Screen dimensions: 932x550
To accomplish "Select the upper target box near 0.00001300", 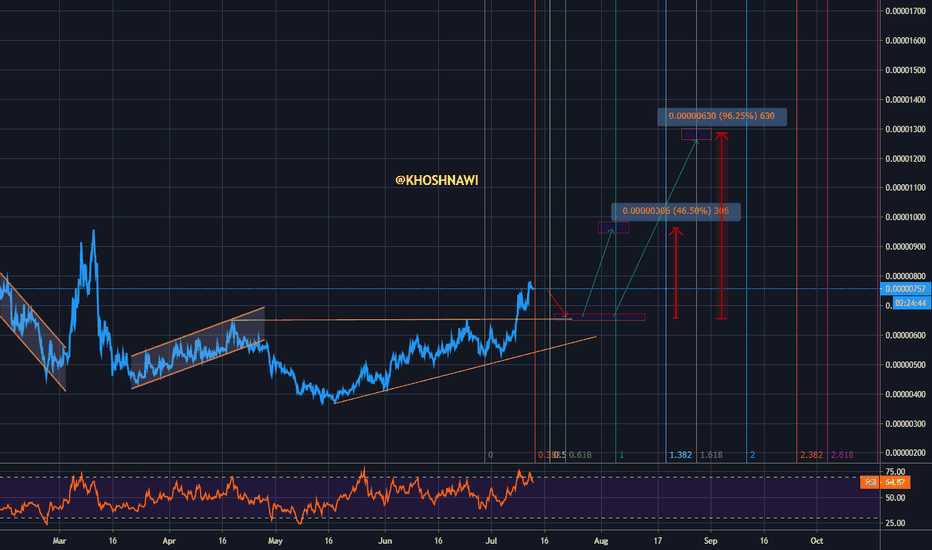I will click(x=696, y=134).
